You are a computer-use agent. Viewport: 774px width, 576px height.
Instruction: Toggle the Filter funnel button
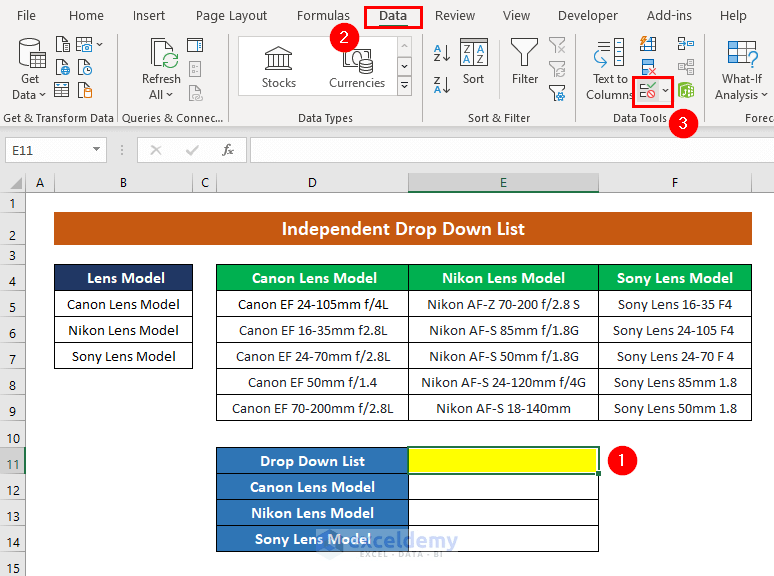524,62
